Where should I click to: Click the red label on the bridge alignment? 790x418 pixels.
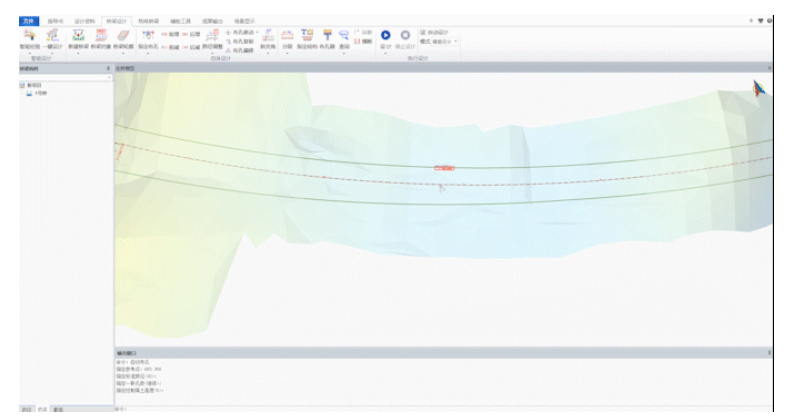(x=444, y=168)
